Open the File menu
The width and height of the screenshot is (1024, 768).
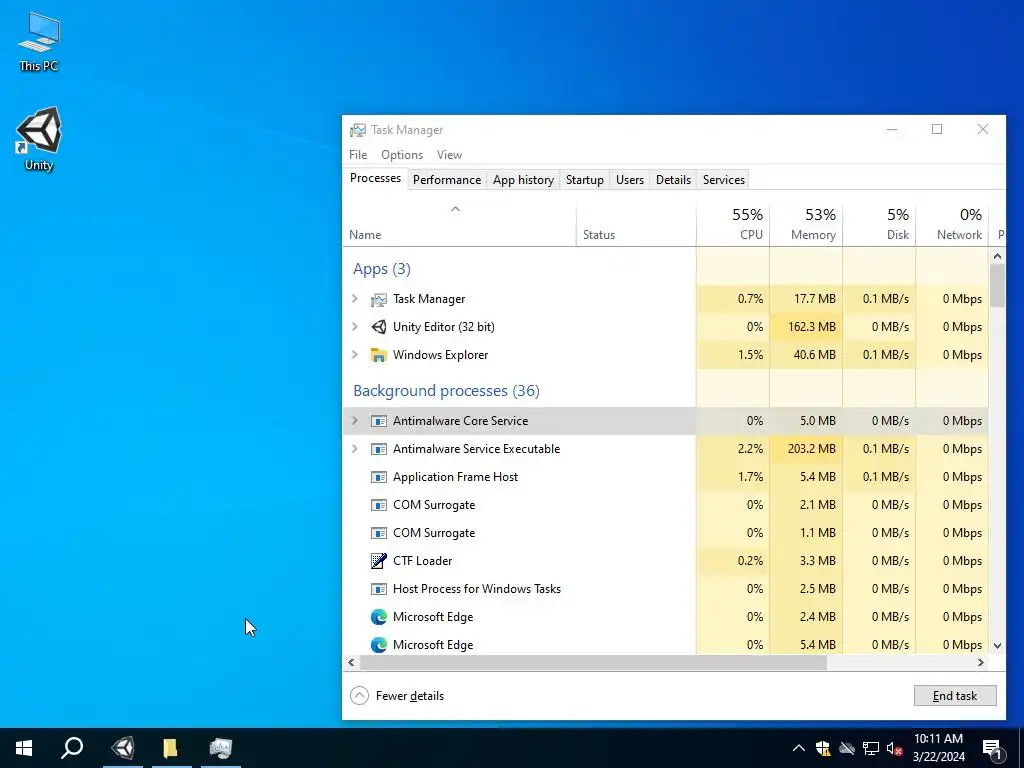[x=358, y=155]
